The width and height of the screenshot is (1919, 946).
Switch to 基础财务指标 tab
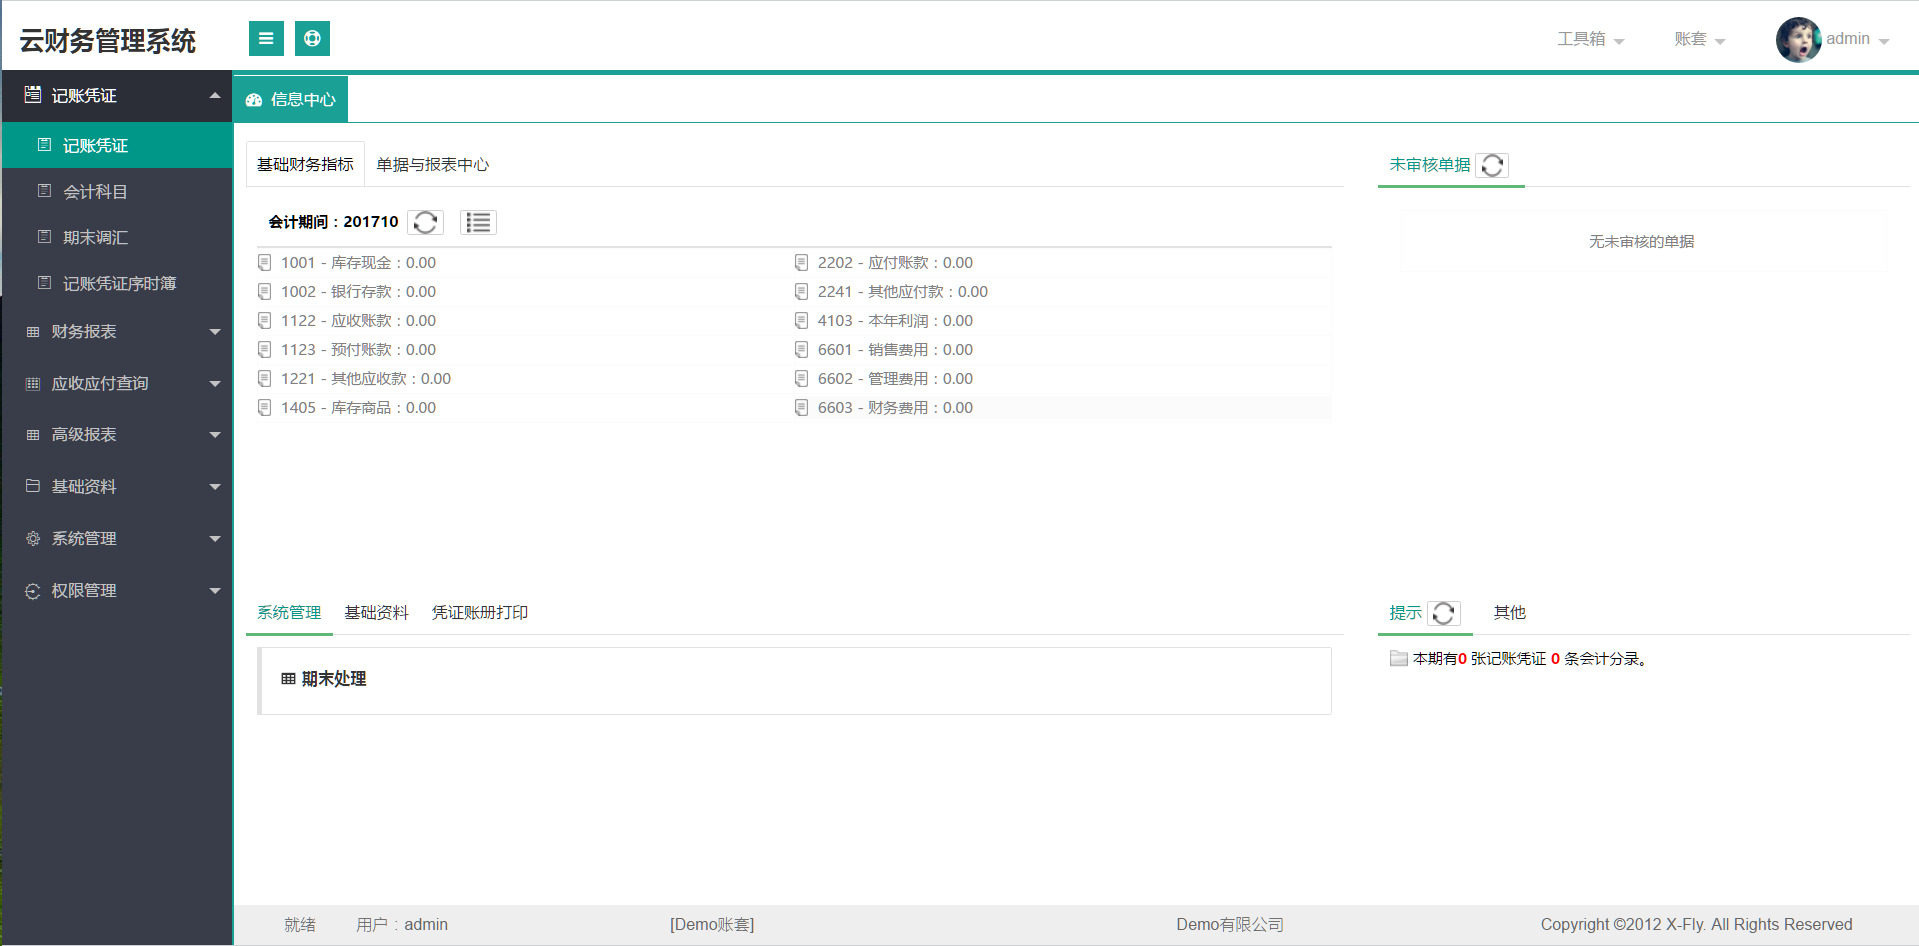pyautogui.click(x=305, y=165)
